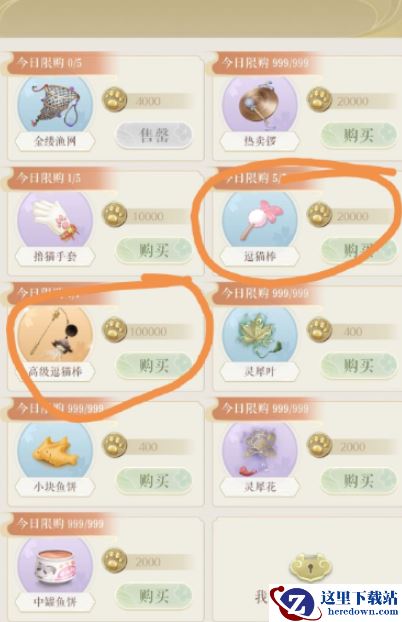This screenshot has height=622, width=402.
Task: Buy 小块鱼饼 with 购买 button
Action: point(154,480)
